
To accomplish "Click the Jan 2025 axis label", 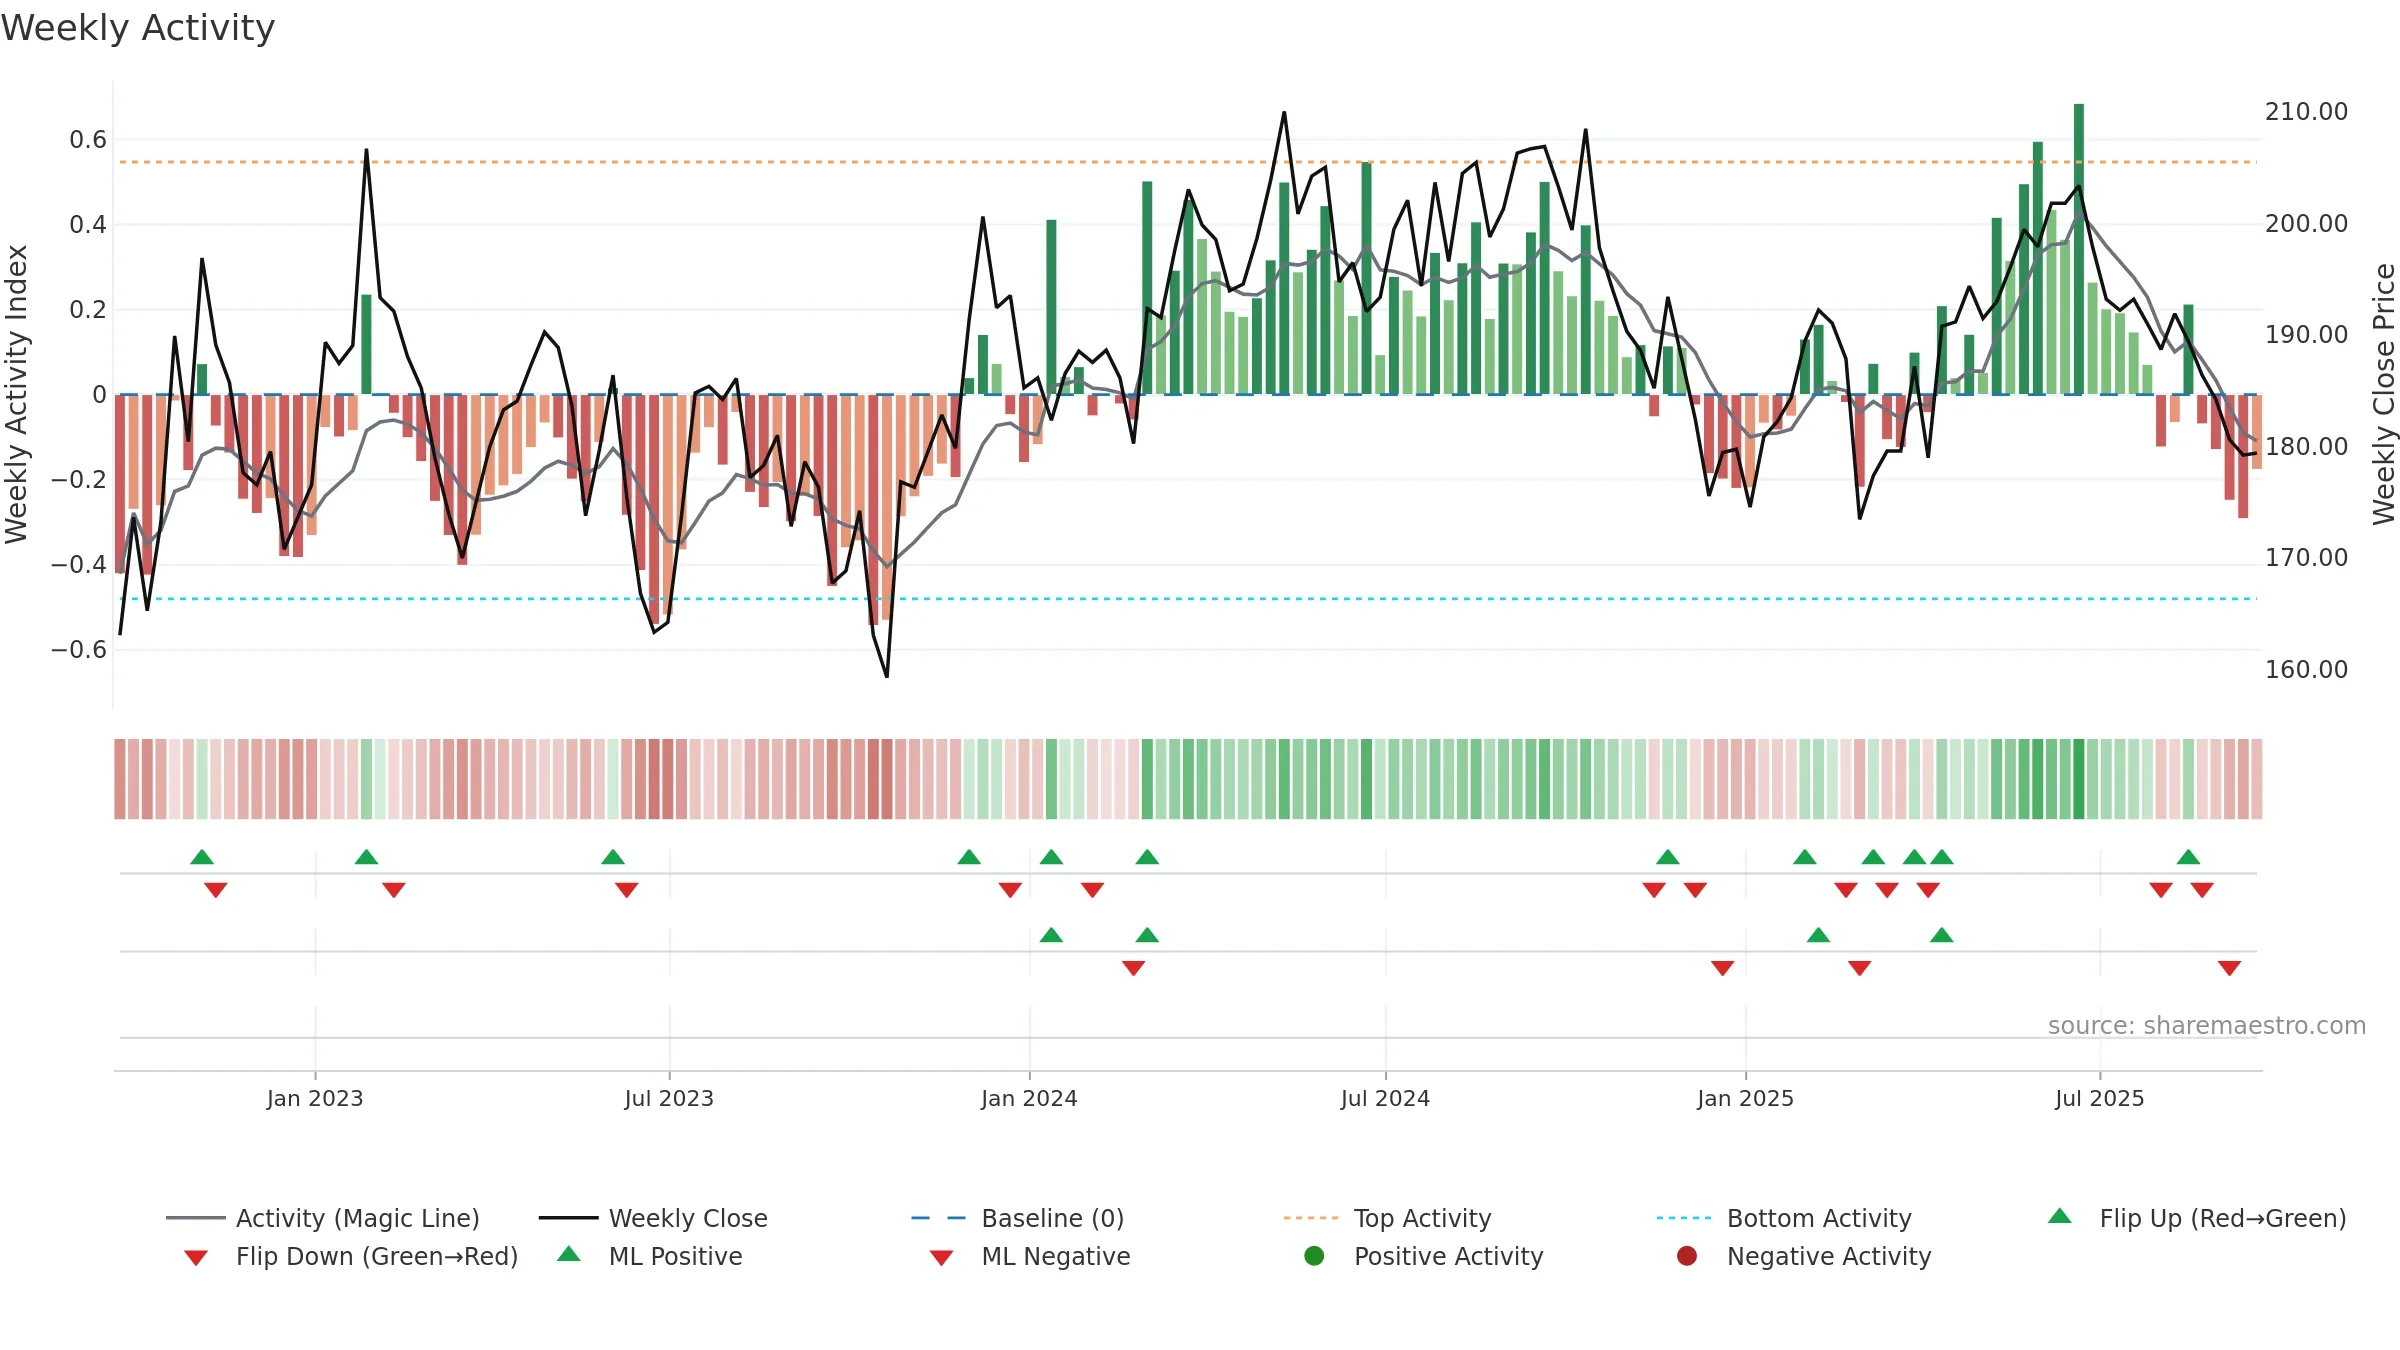I will coord(1745,1098).
